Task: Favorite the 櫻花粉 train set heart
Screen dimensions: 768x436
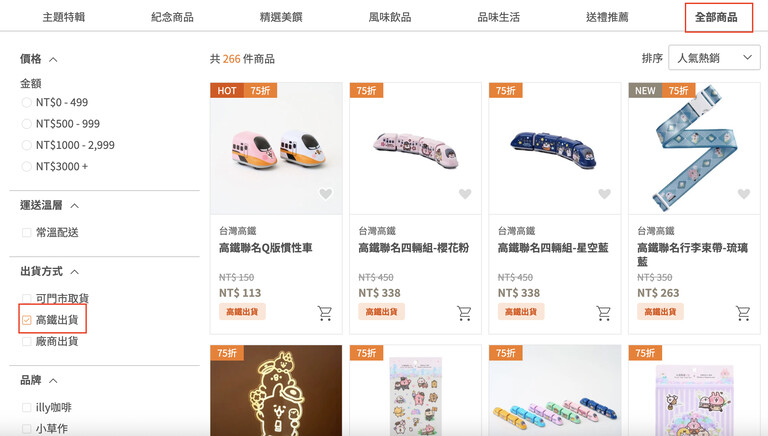Action: click(x=465, y=194)
